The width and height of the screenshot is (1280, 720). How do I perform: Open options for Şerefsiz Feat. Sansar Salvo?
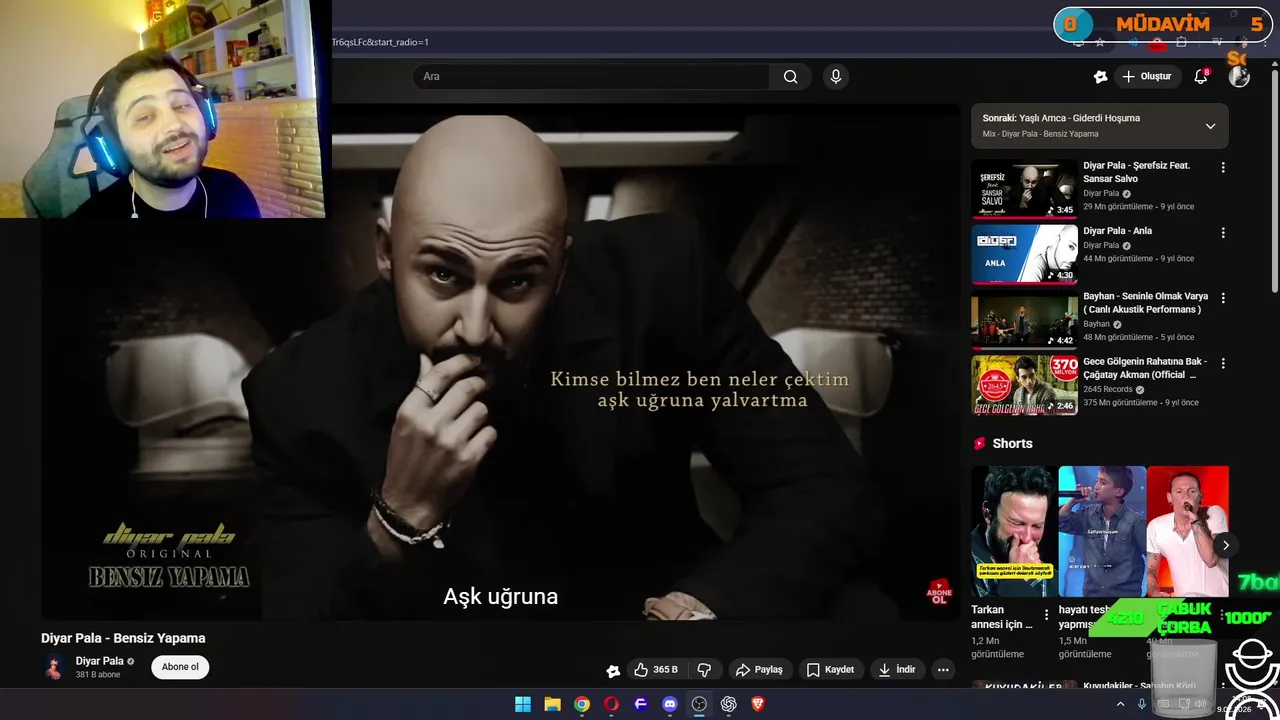[1222, 168]
